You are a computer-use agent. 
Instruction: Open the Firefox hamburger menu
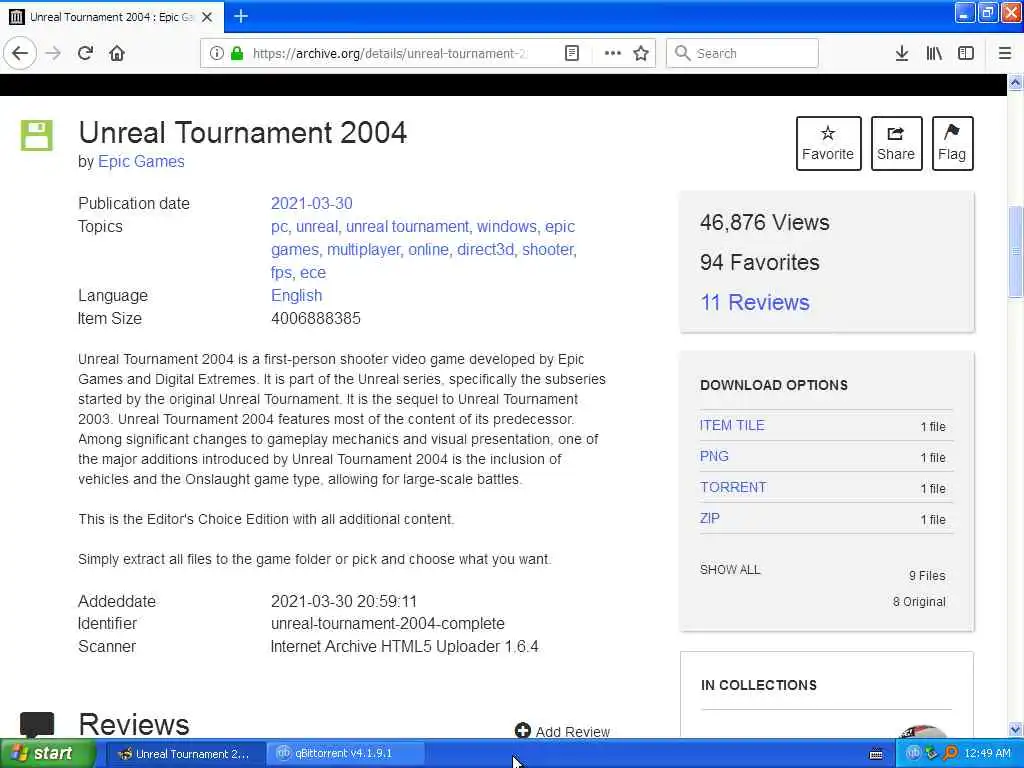click(1004, 53)
